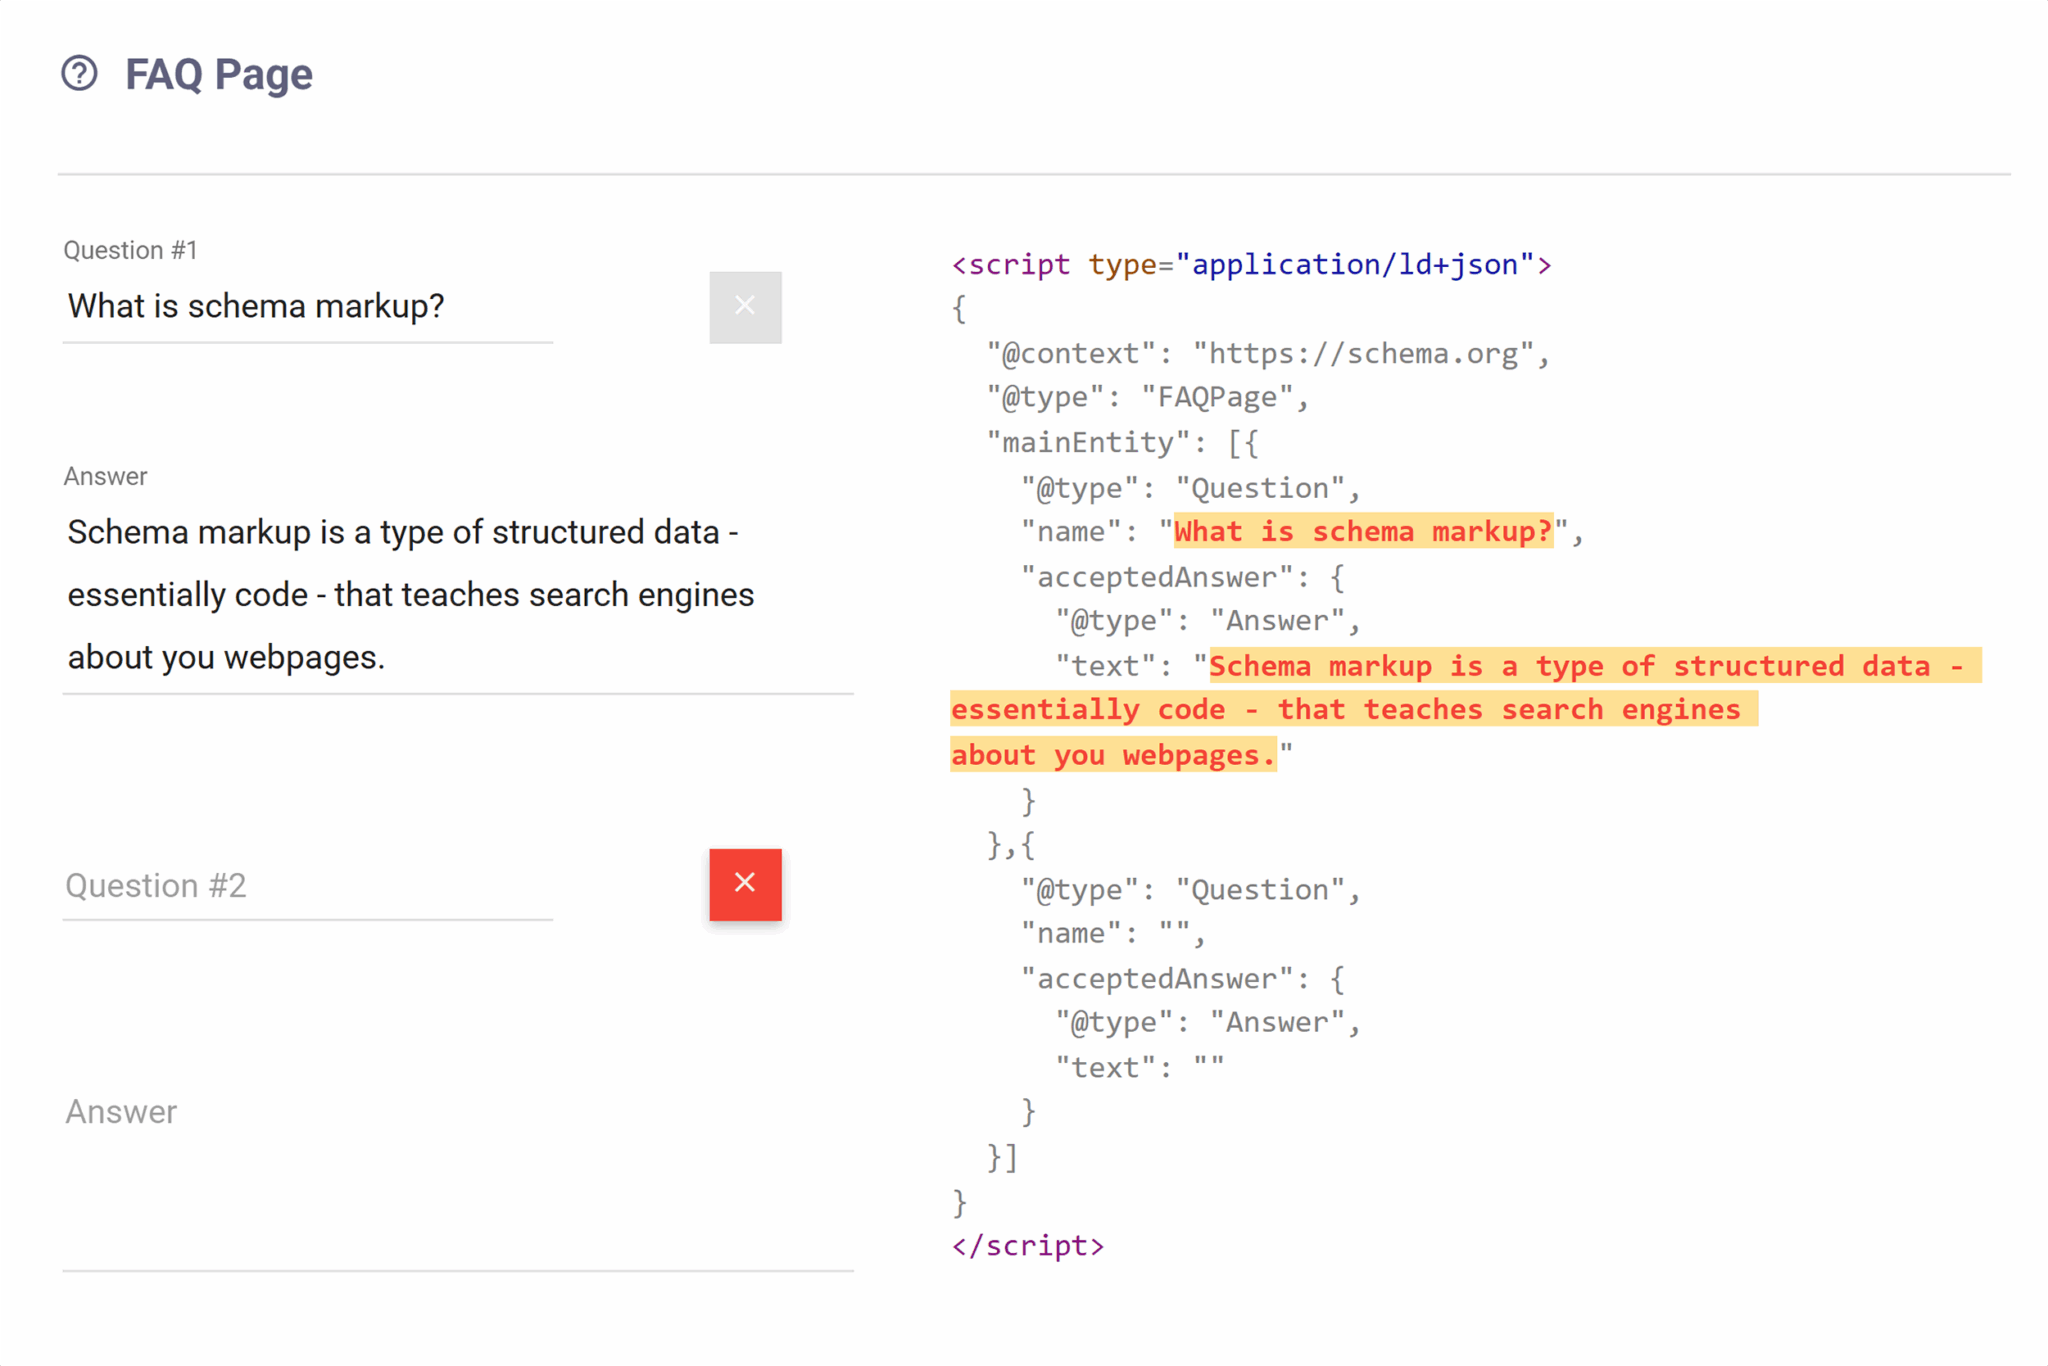
Task: Click the "@type": "FAQPage" line
Action: [x=1147, y=398]
